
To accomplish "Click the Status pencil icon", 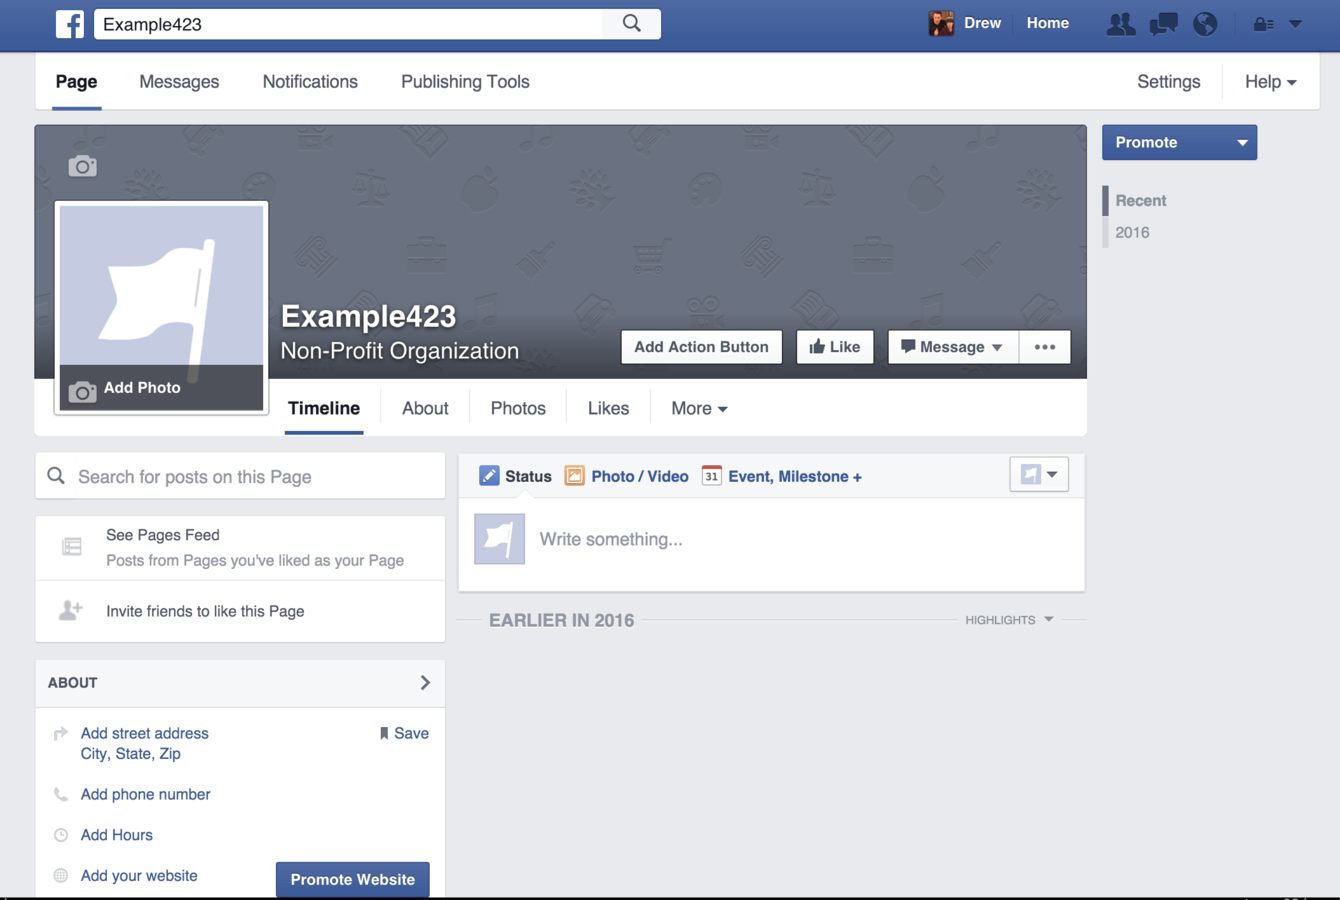I will tap(489, 476).
